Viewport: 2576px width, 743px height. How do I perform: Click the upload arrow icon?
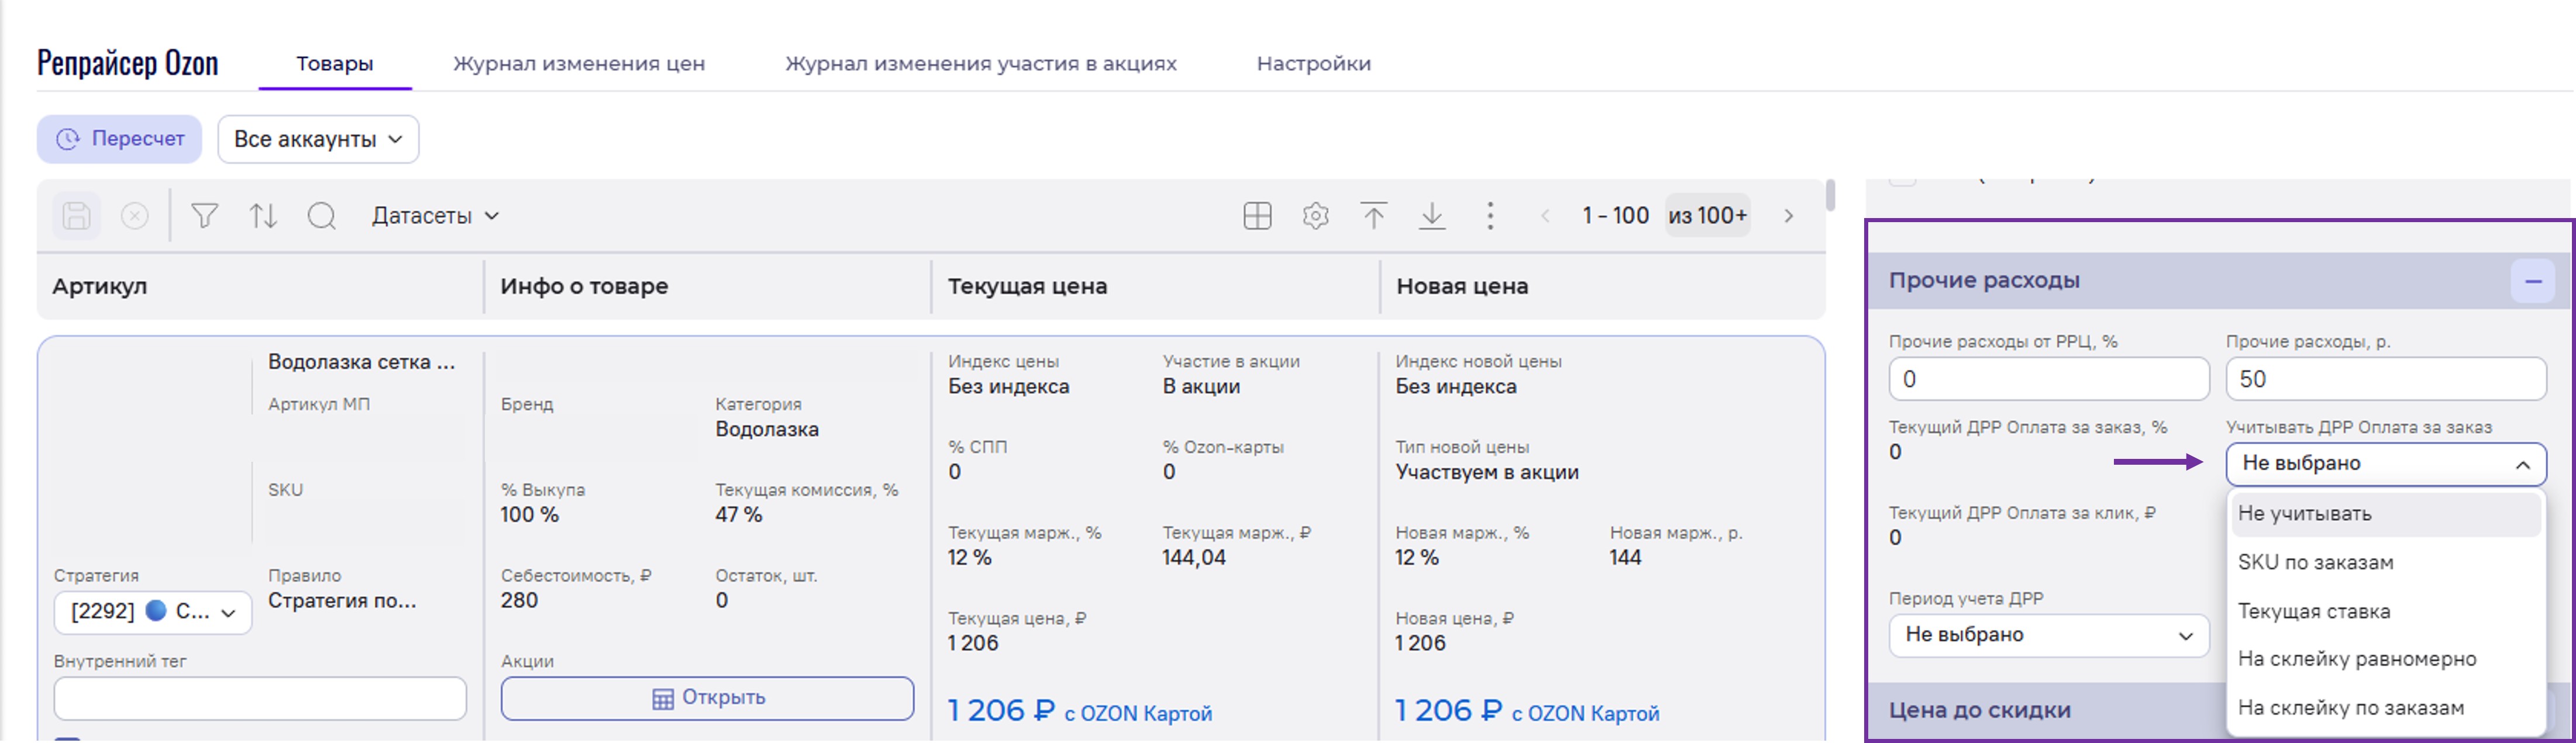click(x=1373, y=216)
